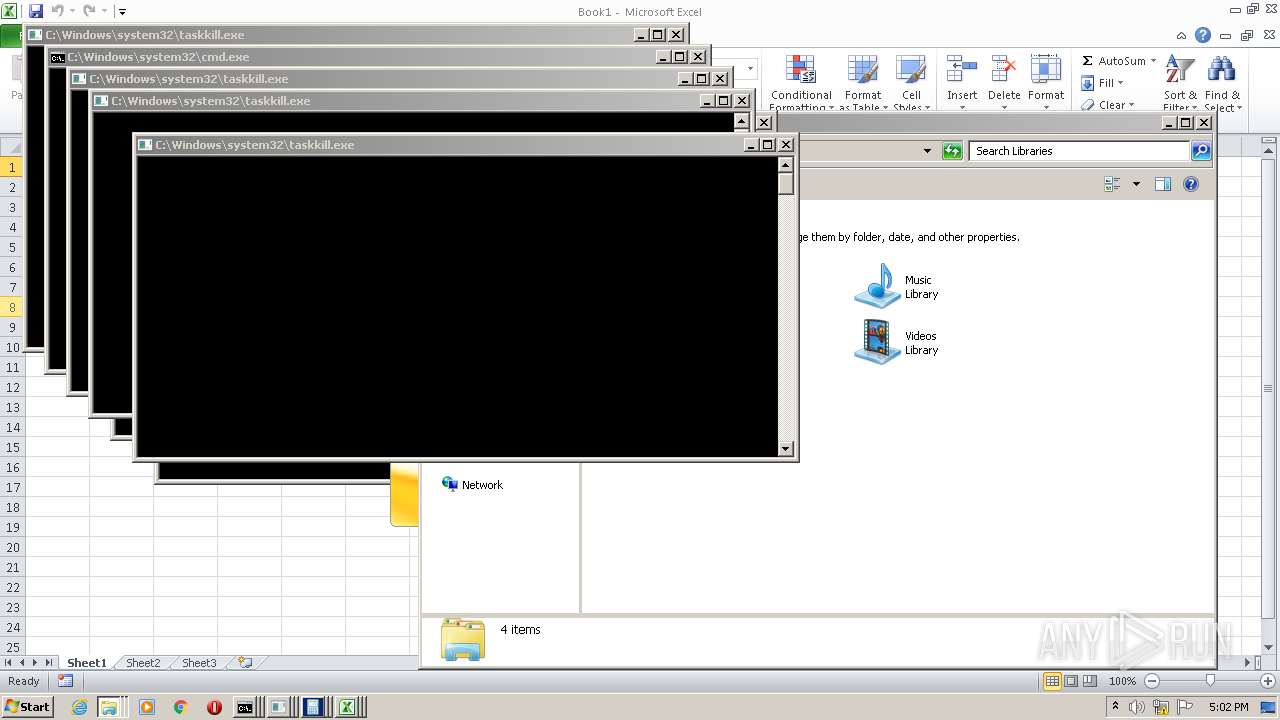The width and height of the screenshot is (1280, 720).
Task: Open the Videos Library
Action: pos(897,343)
